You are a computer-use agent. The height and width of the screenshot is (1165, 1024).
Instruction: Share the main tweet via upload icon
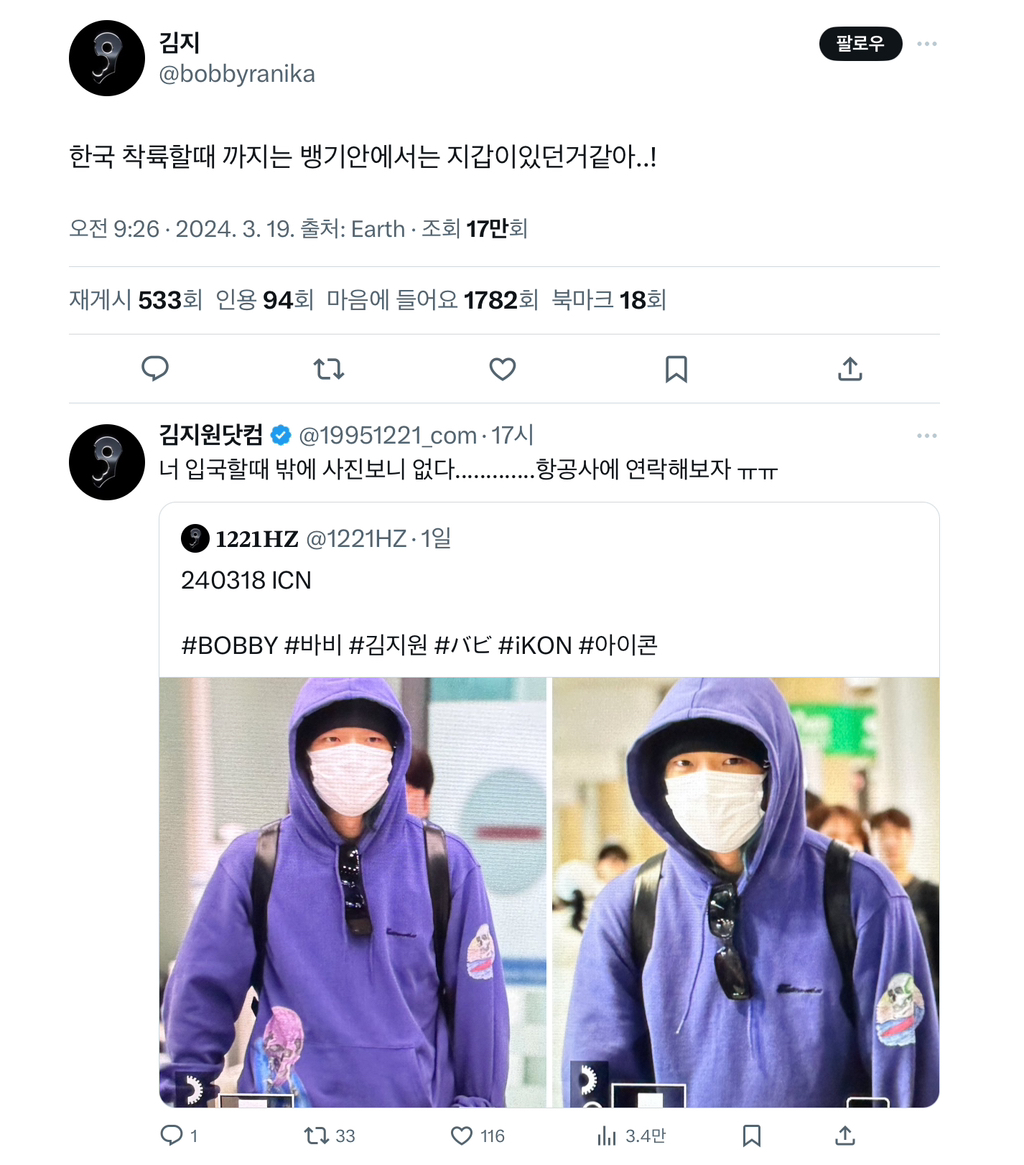coord(849,369)
